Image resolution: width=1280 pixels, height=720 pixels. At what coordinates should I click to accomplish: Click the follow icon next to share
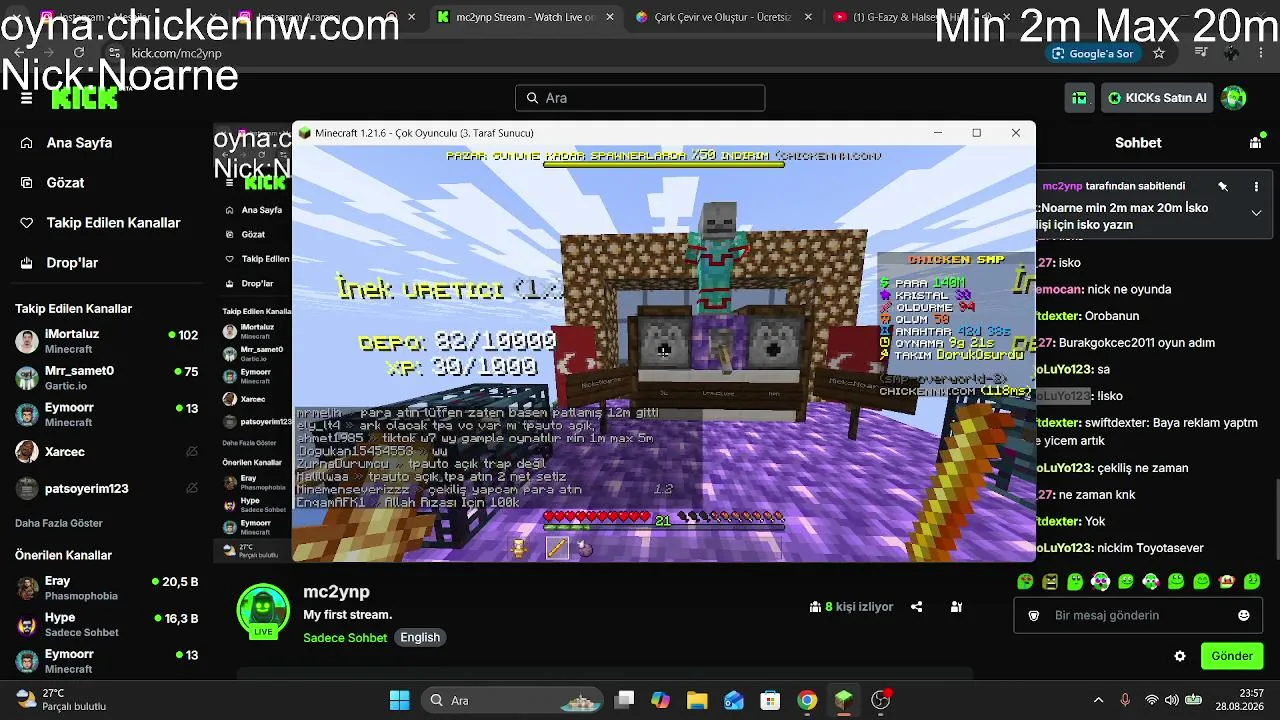956,607
